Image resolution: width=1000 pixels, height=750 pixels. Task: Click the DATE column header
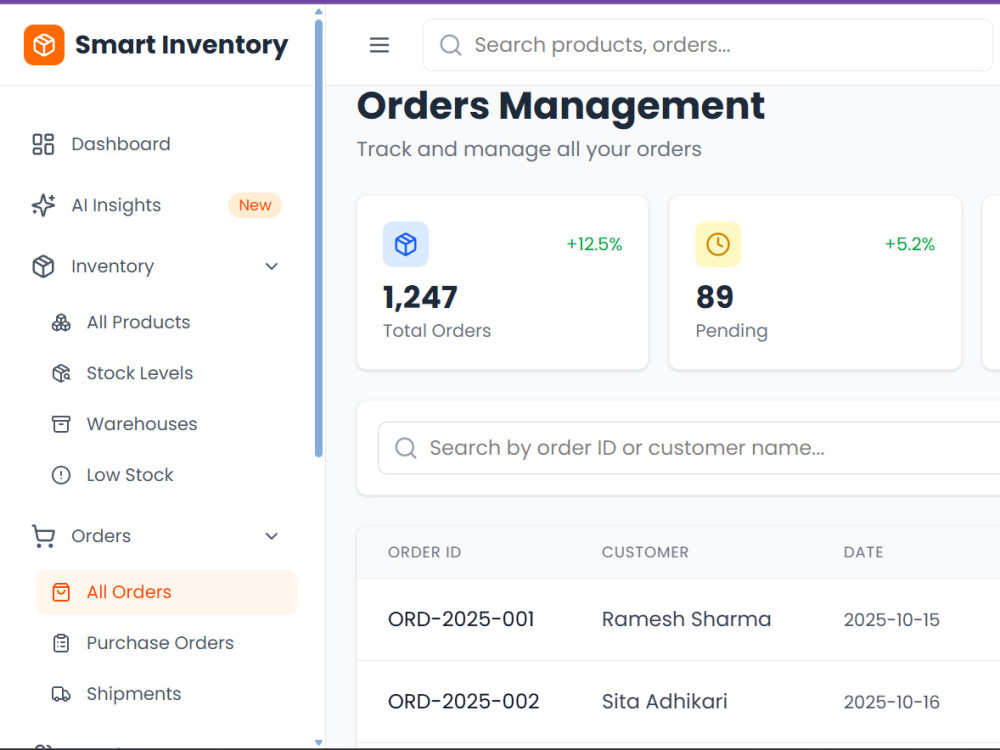click(864, 552)
